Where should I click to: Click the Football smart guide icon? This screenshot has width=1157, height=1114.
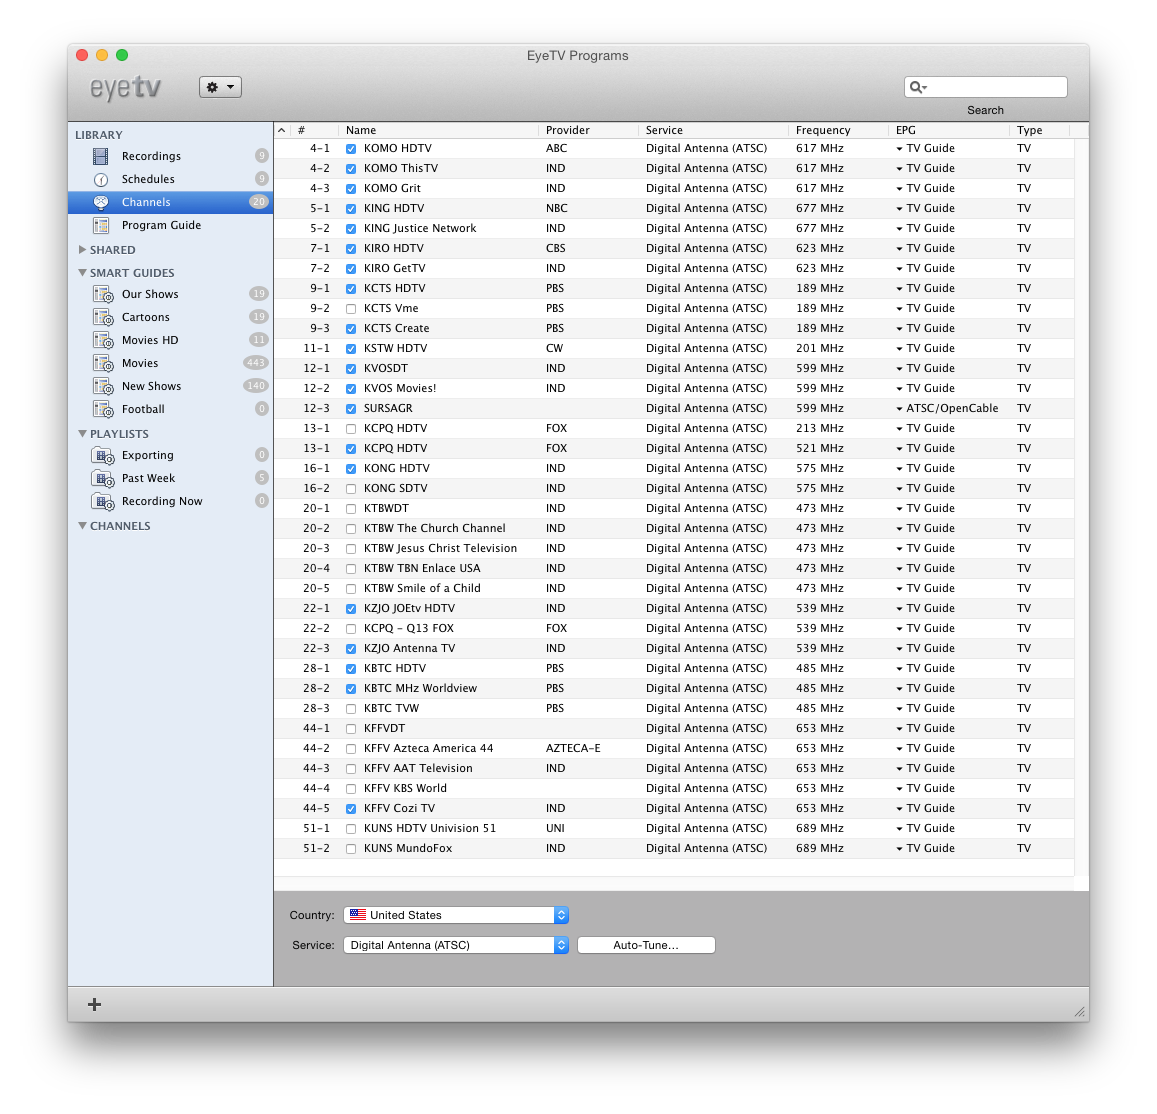(x=103, y=409)
